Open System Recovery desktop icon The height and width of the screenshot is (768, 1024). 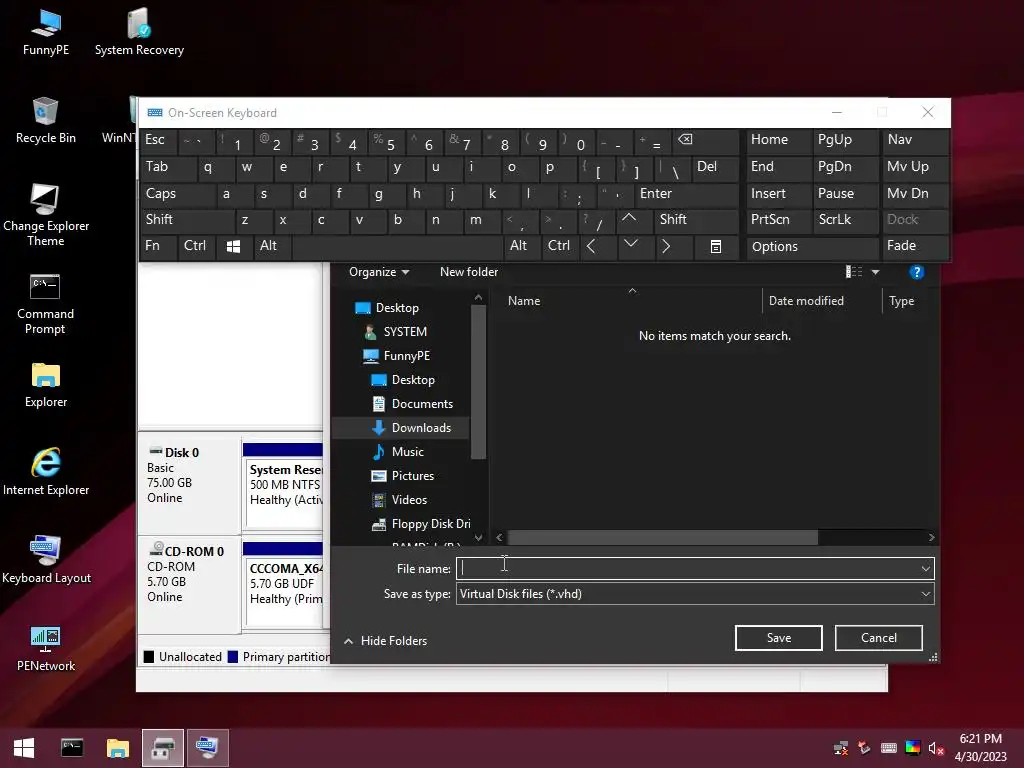click(139, 33)
